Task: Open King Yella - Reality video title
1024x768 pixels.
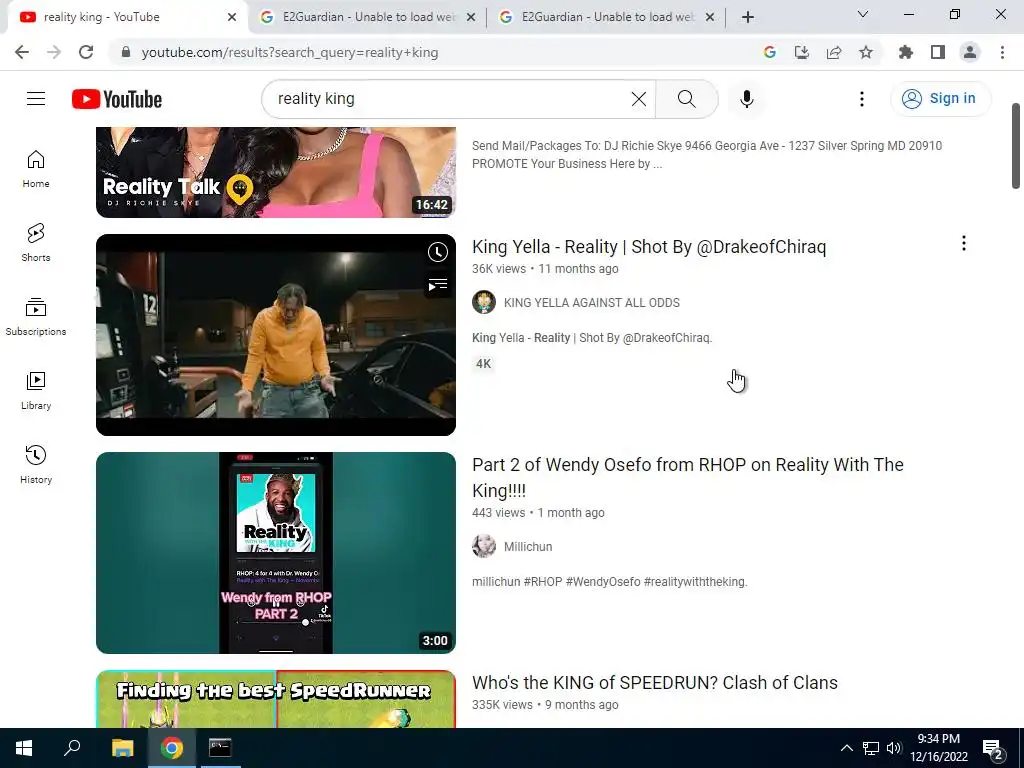Action: pyautogui.click(x=649, y=247)
